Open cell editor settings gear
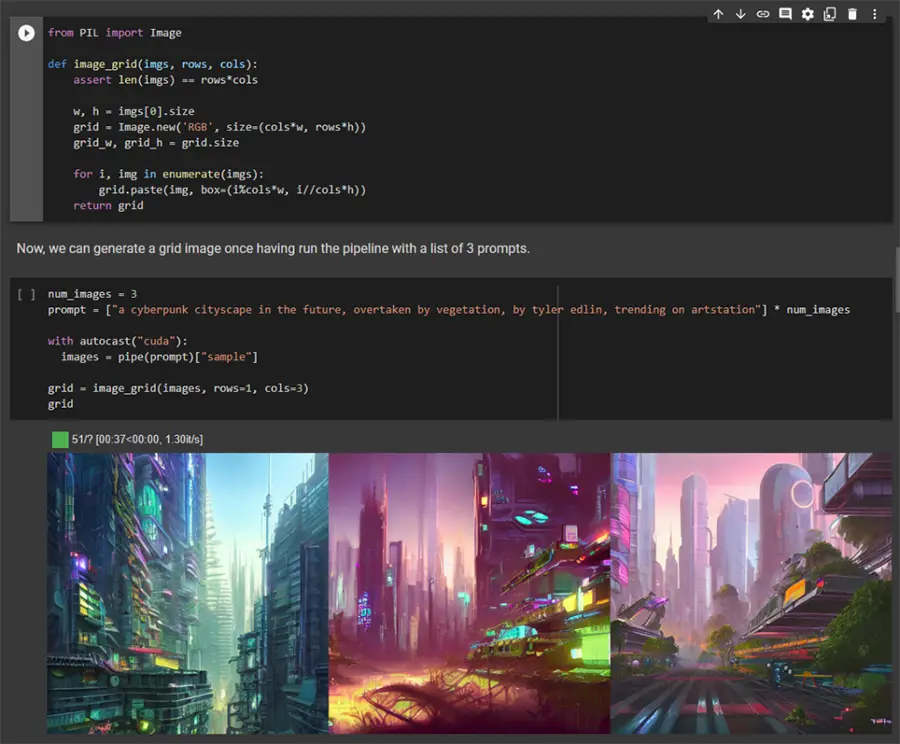This screenshot has width=900, height=744. tap(808, 14)
